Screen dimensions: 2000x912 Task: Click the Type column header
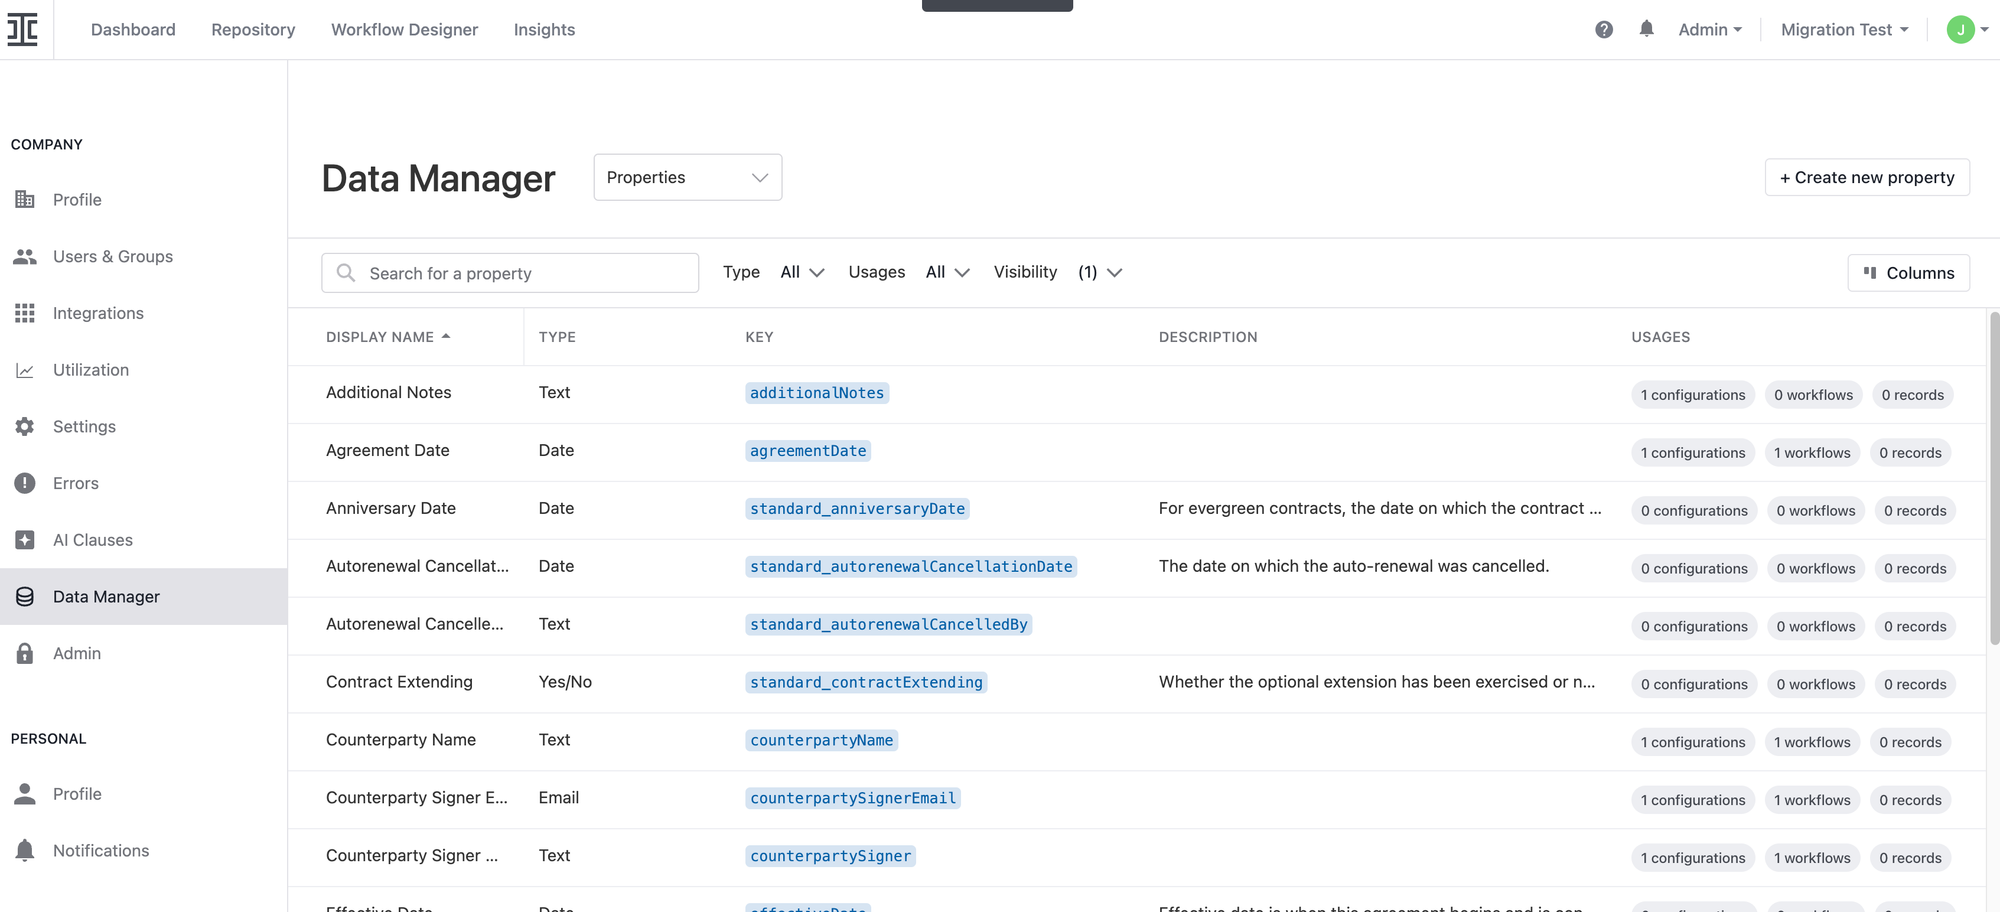click(x=557, y=337)
